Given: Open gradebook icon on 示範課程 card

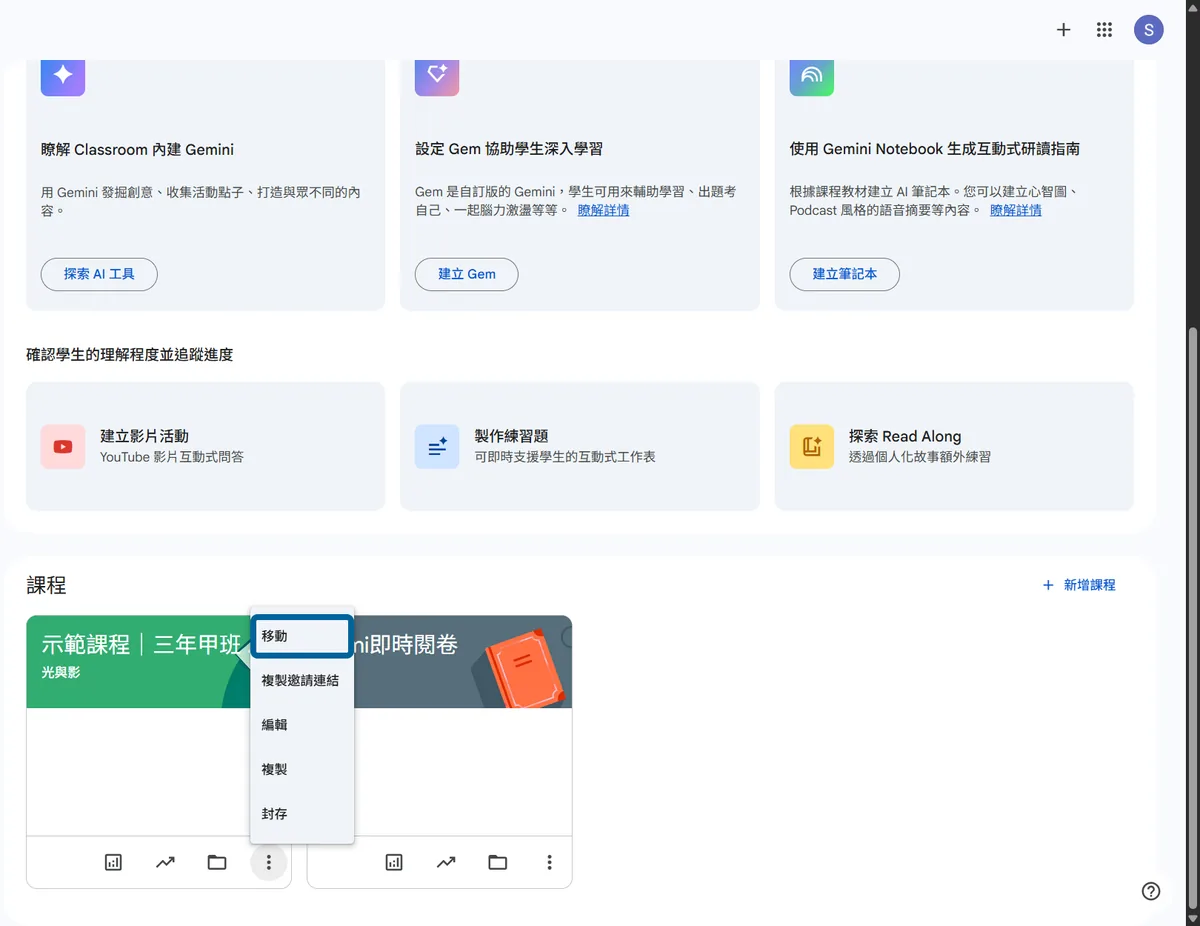Looking at the screenshot, I should pos(113,862).
